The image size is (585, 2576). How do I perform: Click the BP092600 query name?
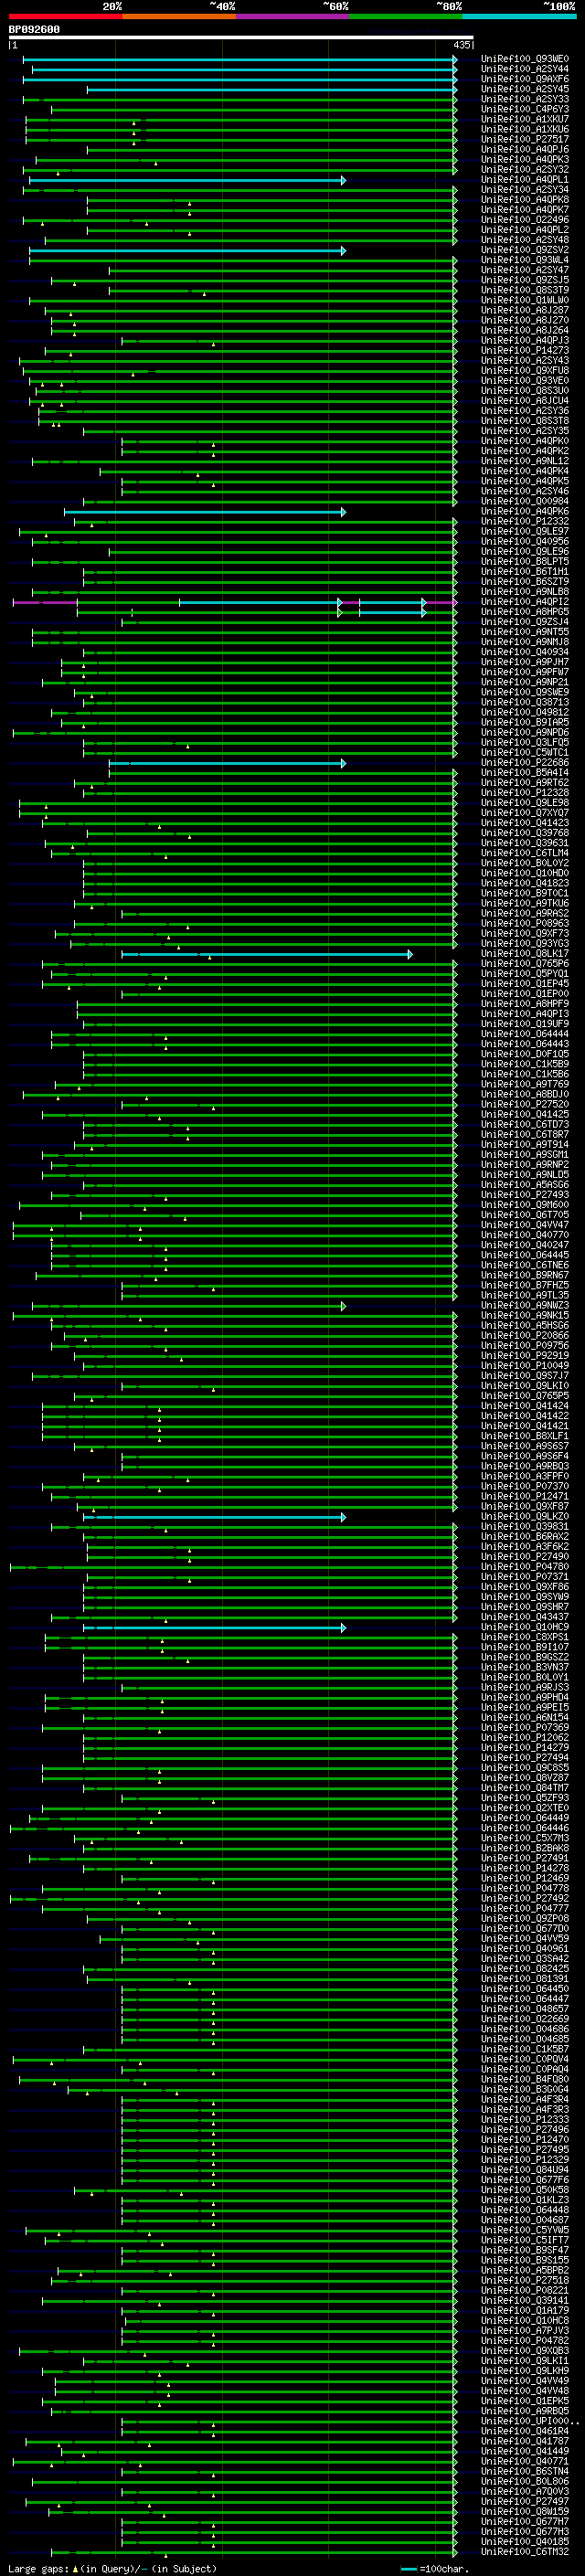34,29
